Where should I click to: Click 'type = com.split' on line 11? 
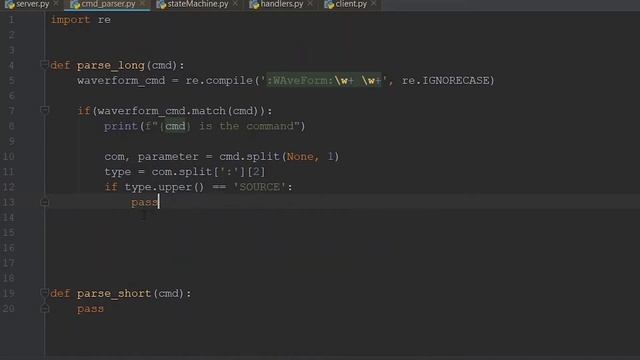(158, 172)
